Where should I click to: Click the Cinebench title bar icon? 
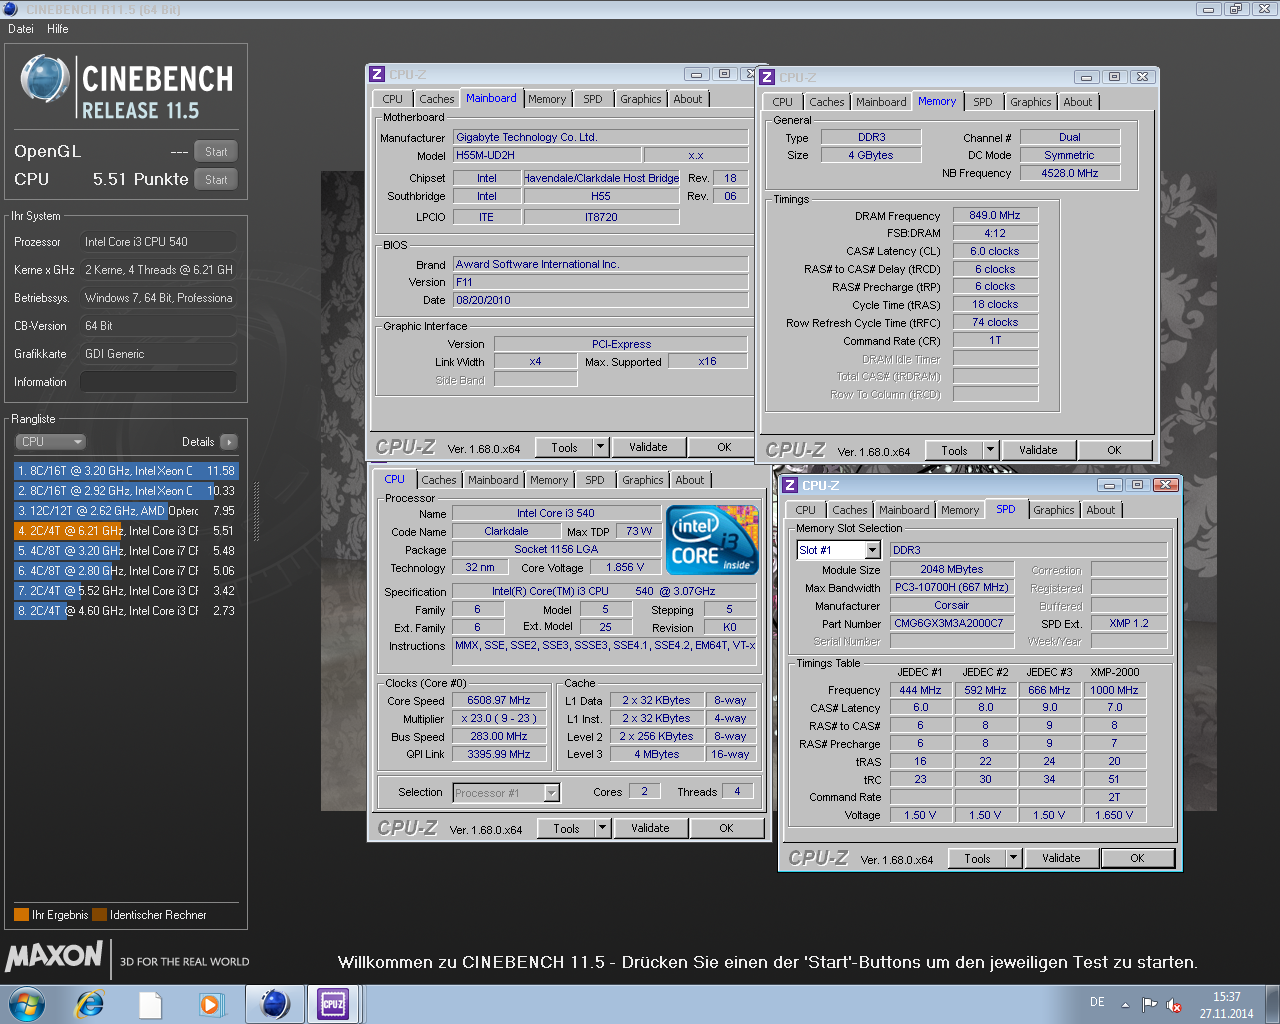[x=10, y=9]
